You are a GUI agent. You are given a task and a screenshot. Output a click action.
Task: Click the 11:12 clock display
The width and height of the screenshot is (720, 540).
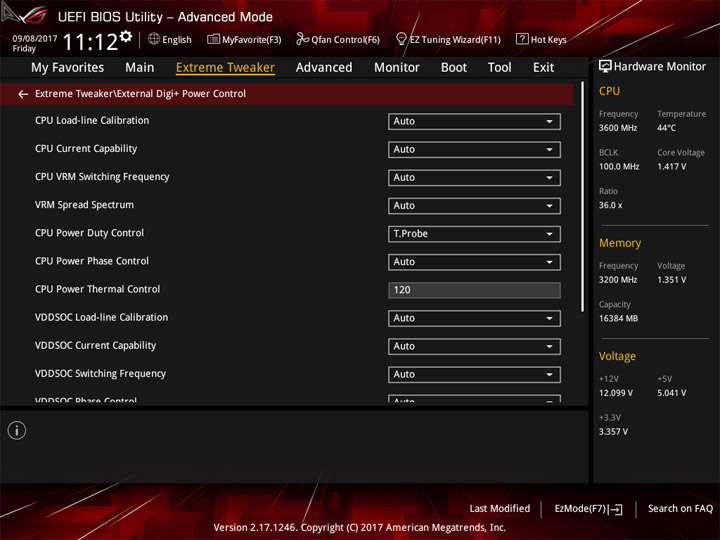click(90, 42)
